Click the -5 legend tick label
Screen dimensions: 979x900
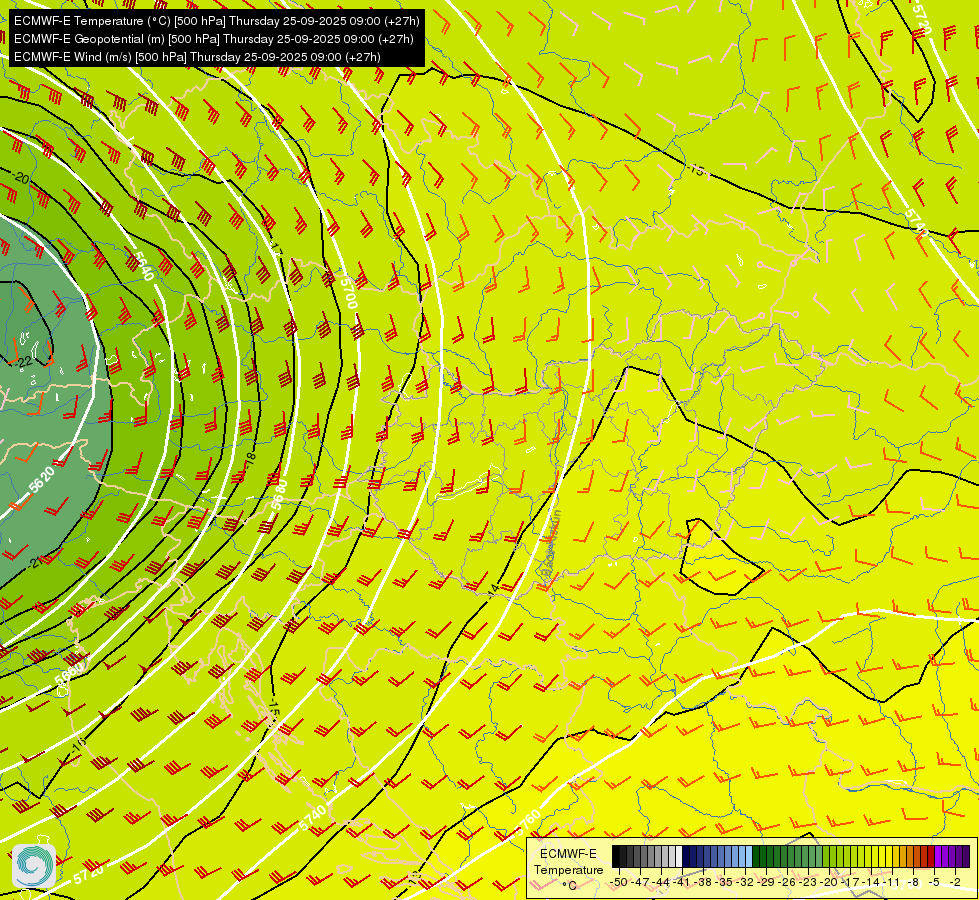point(933,882)
